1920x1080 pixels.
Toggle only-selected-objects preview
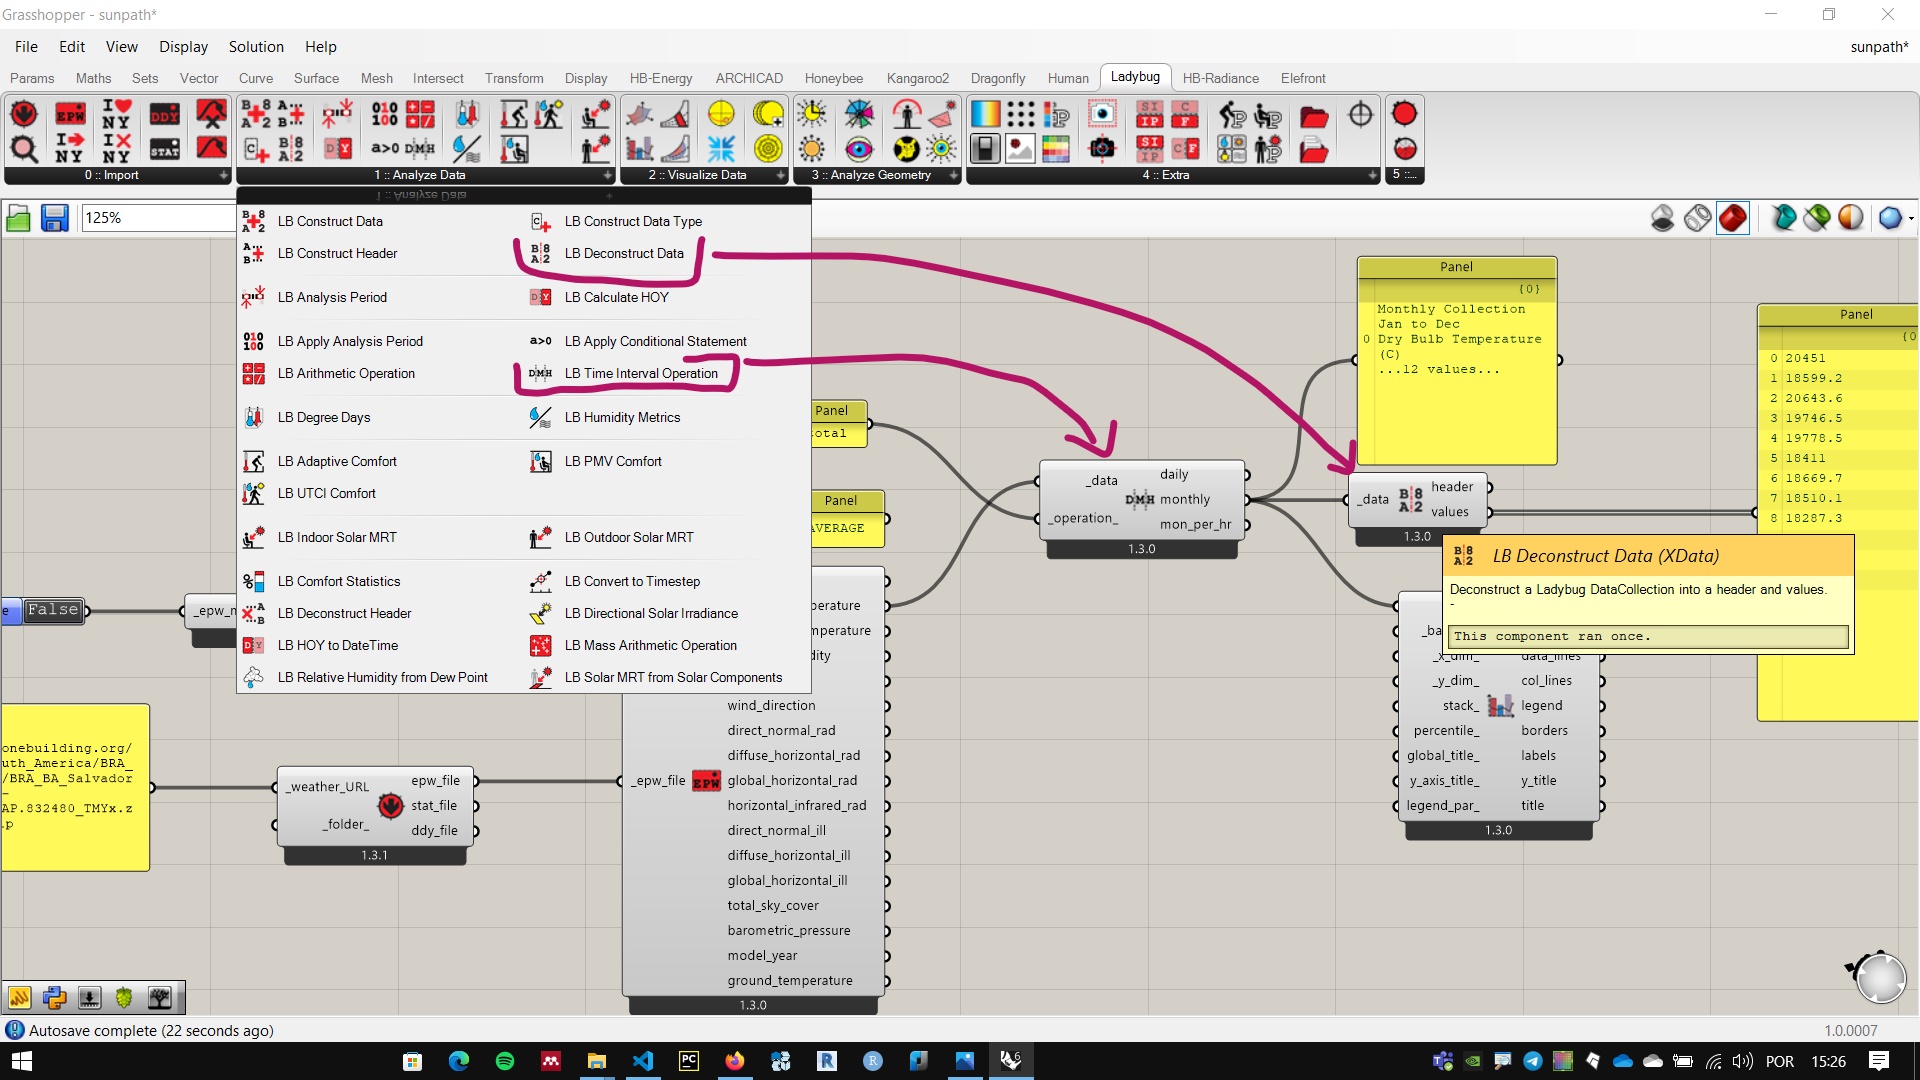point(1783,218)
